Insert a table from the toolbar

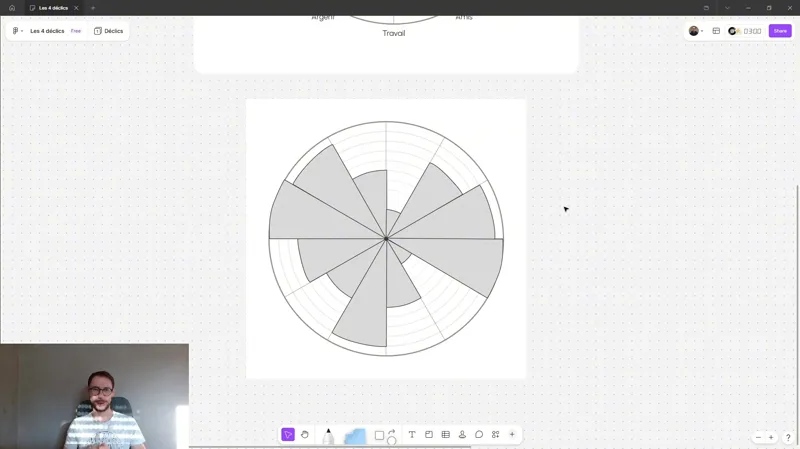click(x=445, y=434)
